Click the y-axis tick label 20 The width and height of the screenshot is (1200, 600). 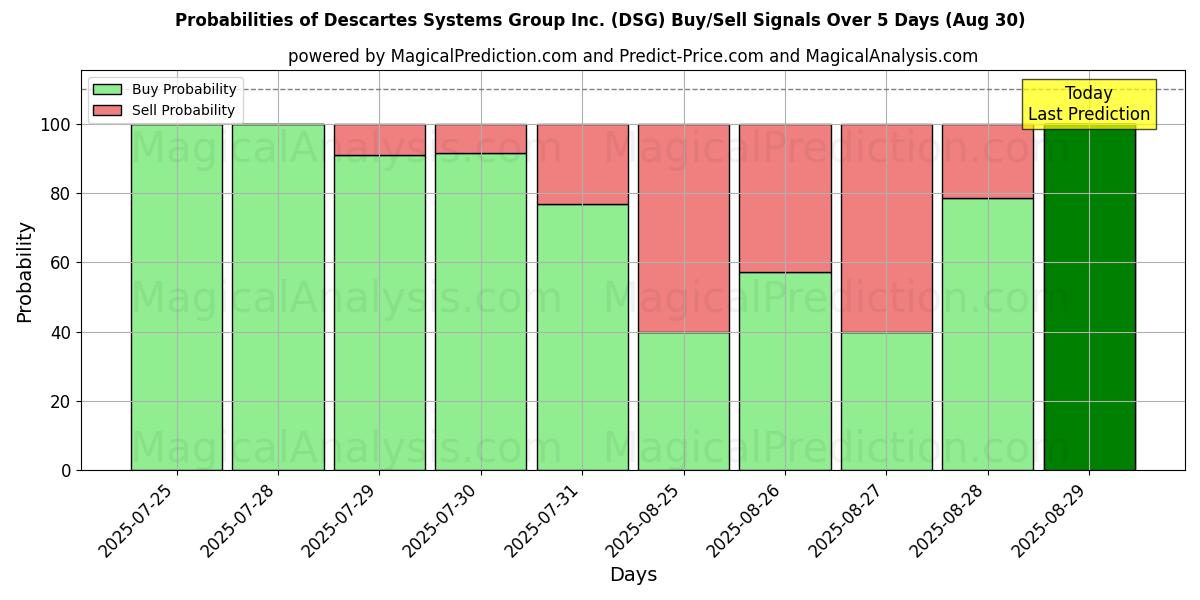(x=62, y=401)
